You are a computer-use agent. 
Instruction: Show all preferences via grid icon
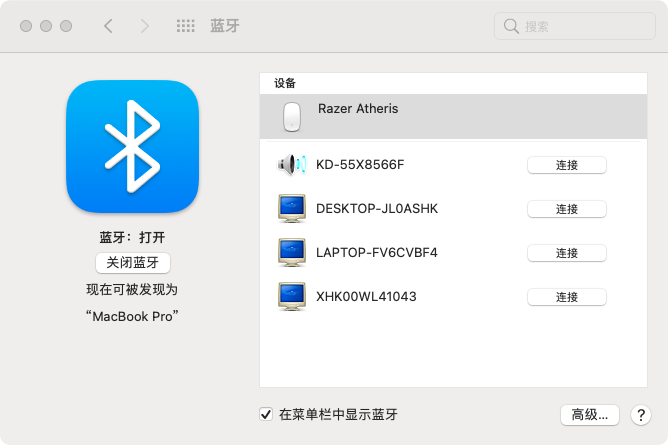pos(186,26)
